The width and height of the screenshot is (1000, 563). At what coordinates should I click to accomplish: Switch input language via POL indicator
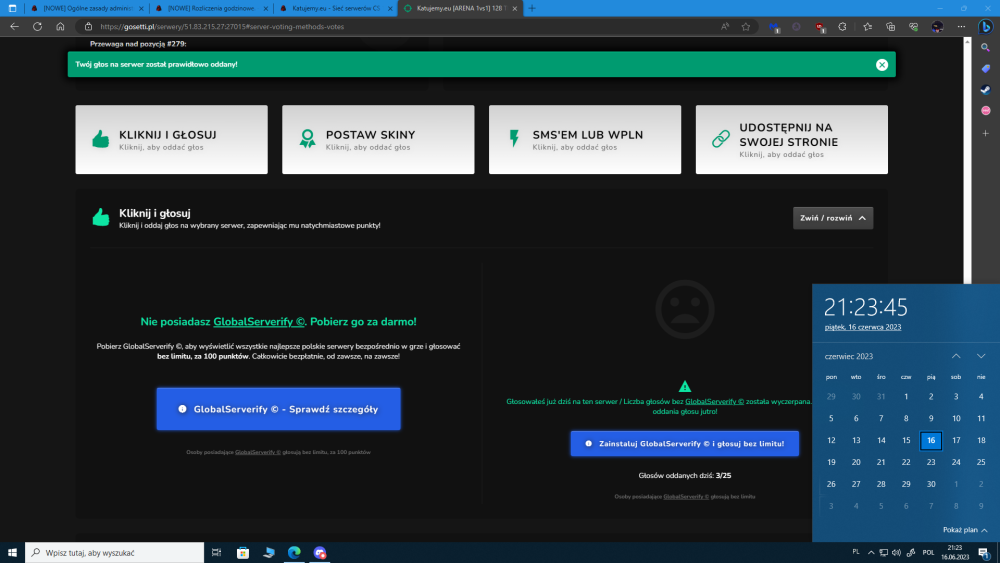pos(928,553)
